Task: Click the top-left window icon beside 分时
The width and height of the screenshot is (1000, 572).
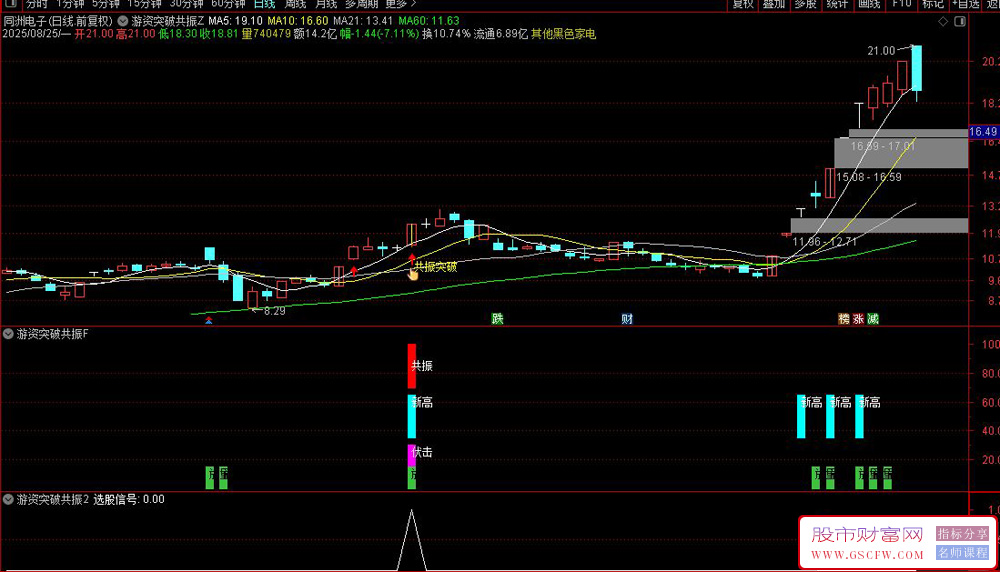Action: 10,4
